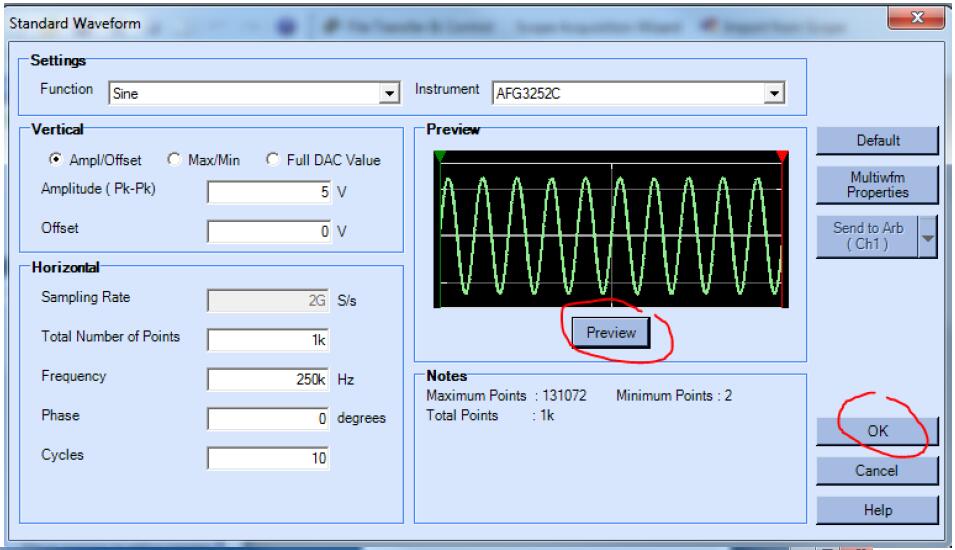Focus the Total Number of Points field
955x550 pixels.
click(x=268, y=339)
